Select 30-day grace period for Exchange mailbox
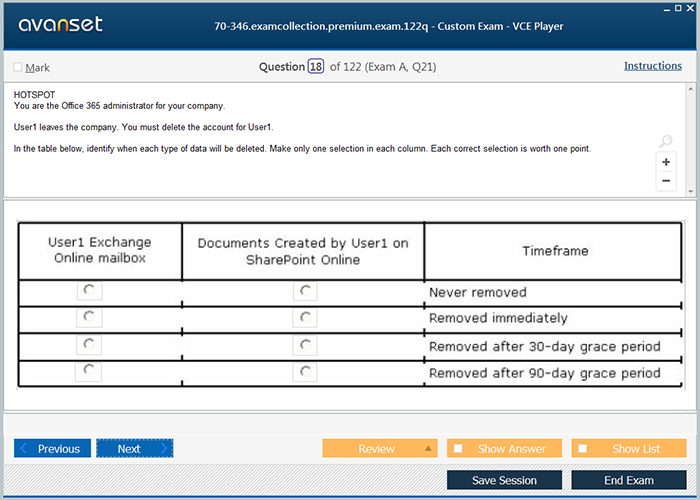 click(x=89, y=345)
